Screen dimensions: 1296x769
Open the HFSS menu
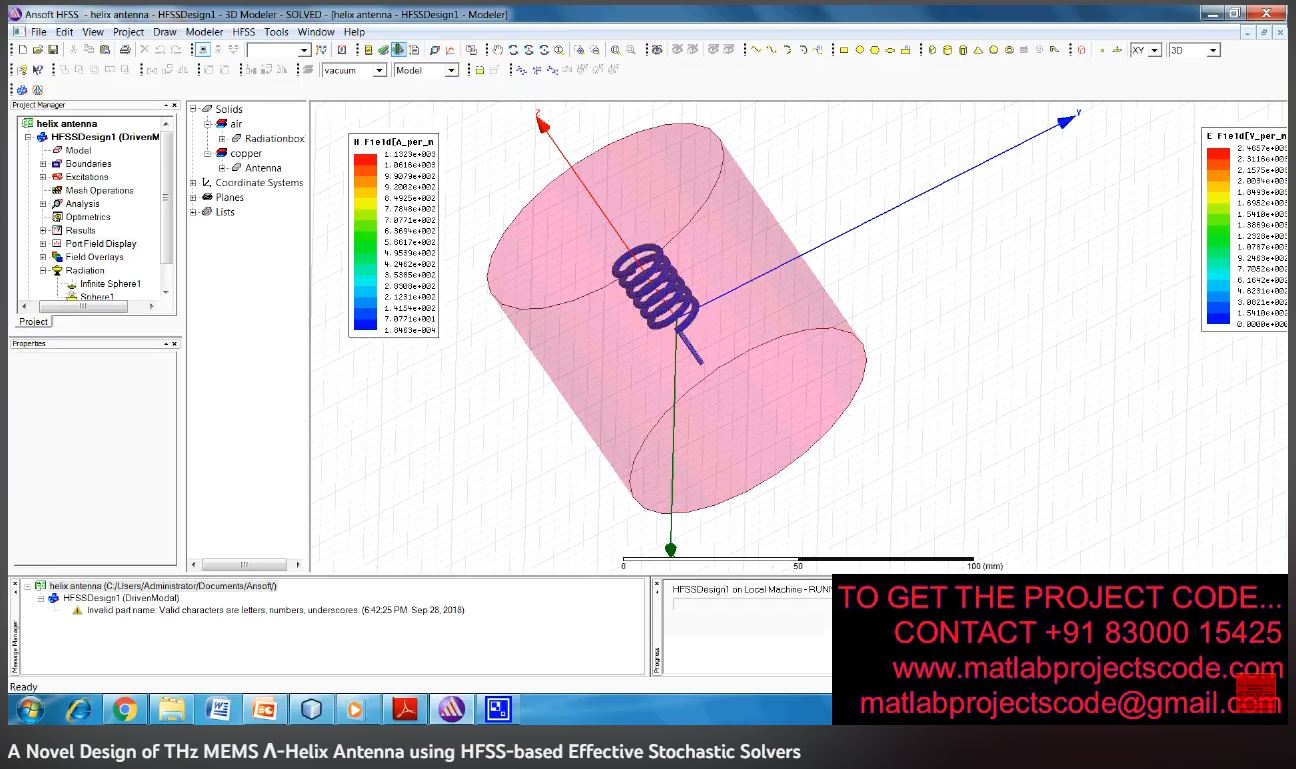pos(243,32)
